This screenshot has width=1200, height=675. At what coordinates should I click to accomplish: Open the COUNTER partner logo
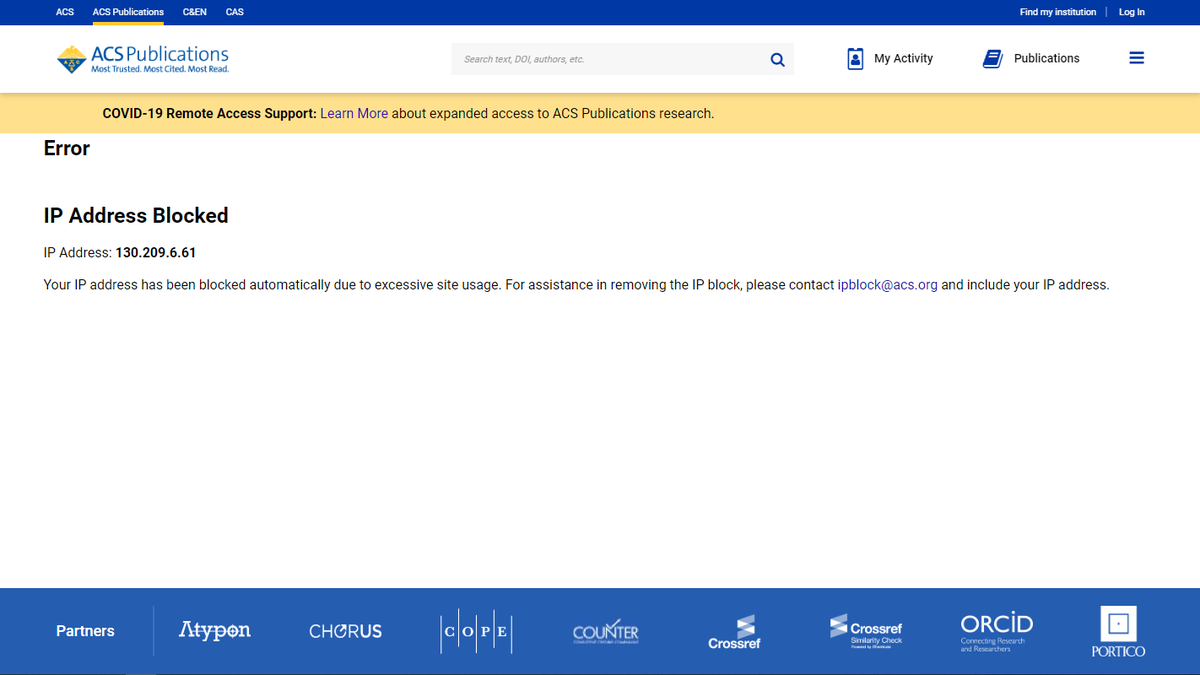pos(605,631)
